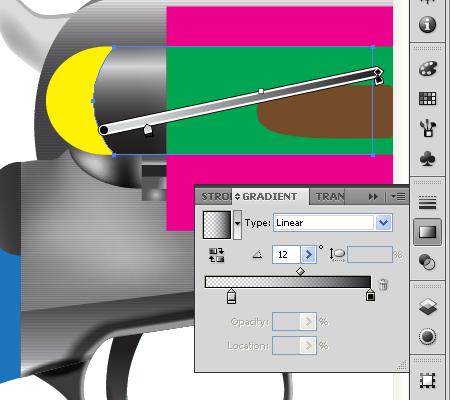Open the Brushes panel icon
This screenshot has height=400, width=450.
point(427,128)
